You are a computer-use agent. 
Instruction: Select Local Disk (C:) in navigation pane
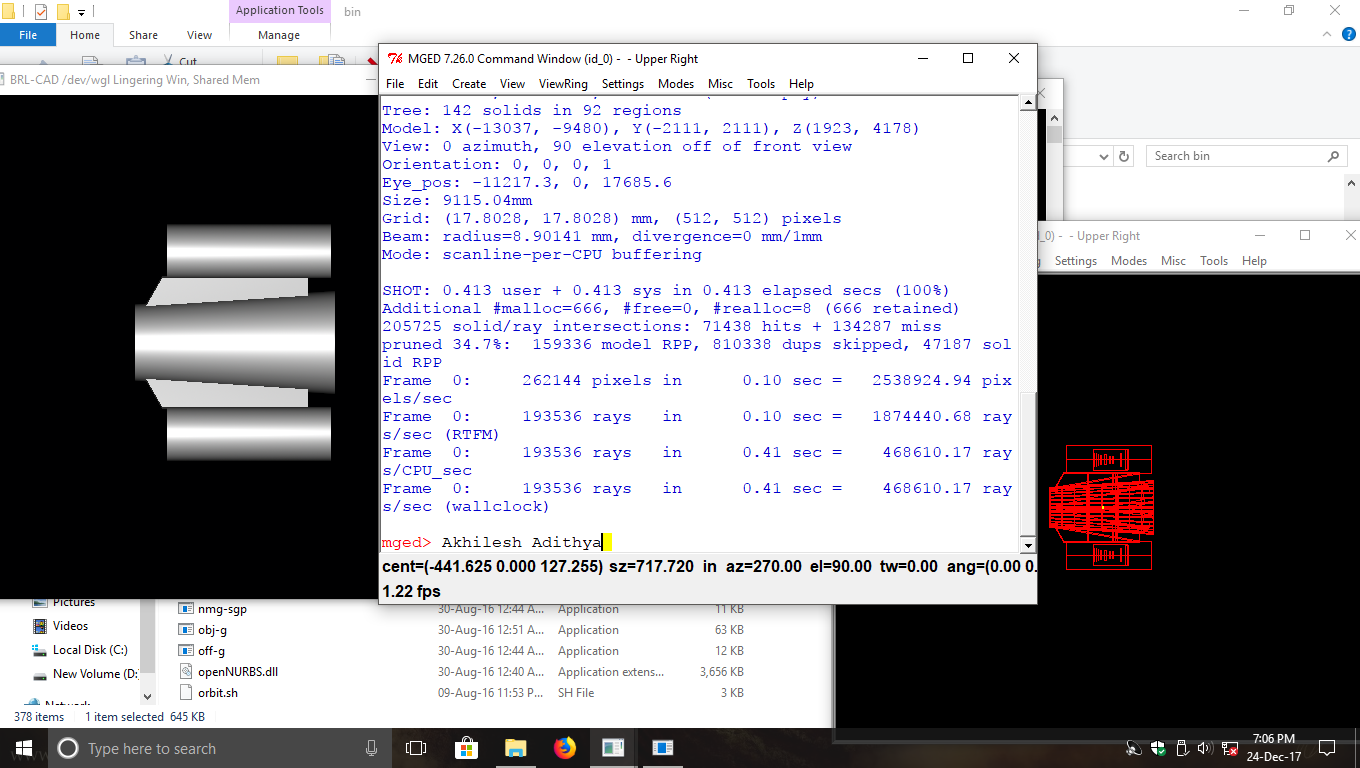click(90, 650)
